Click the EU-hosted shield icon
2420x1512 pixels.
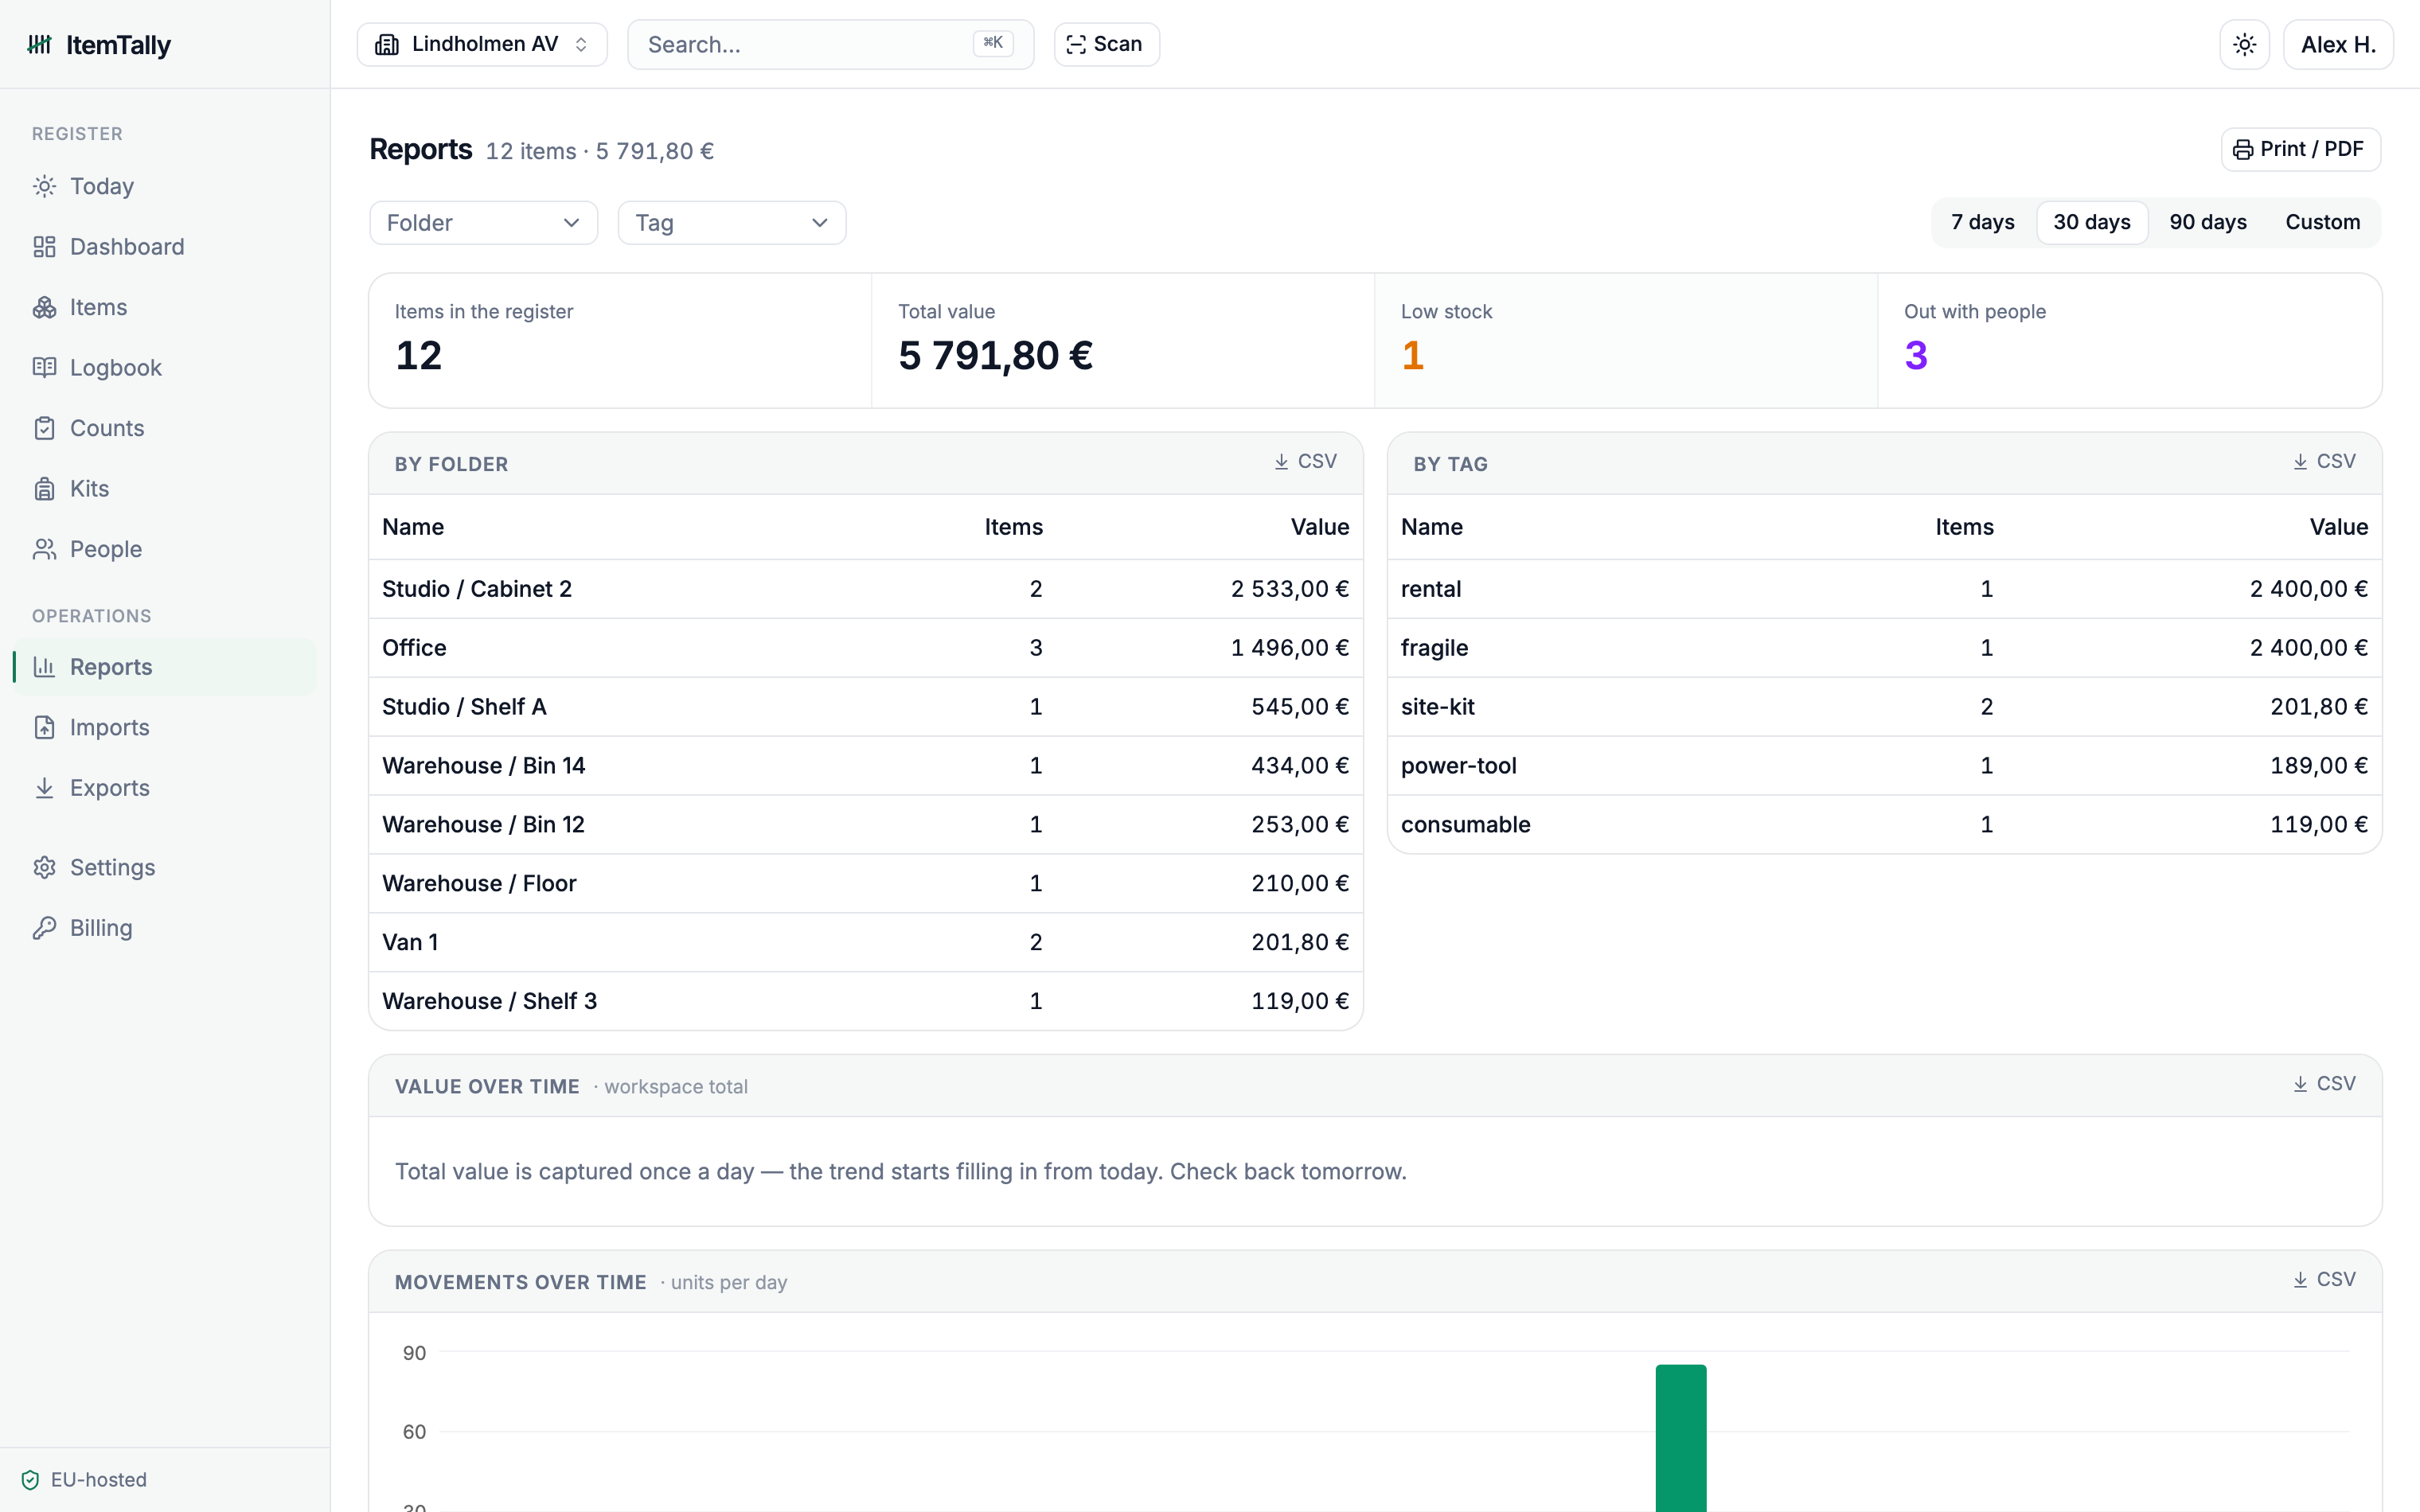point(30,1480)
